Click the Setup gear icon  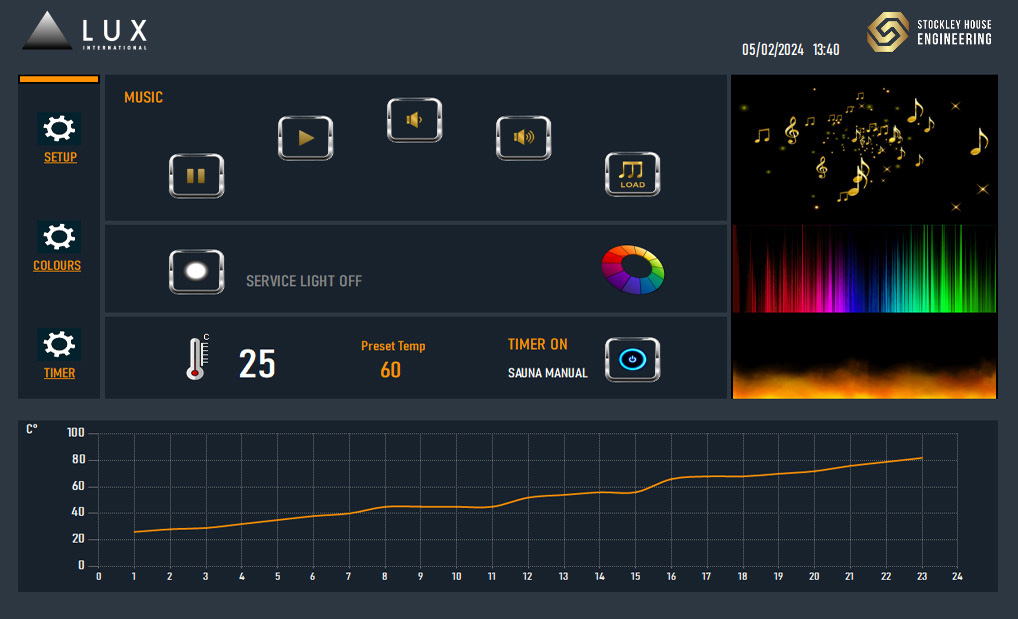coord(59,129)
